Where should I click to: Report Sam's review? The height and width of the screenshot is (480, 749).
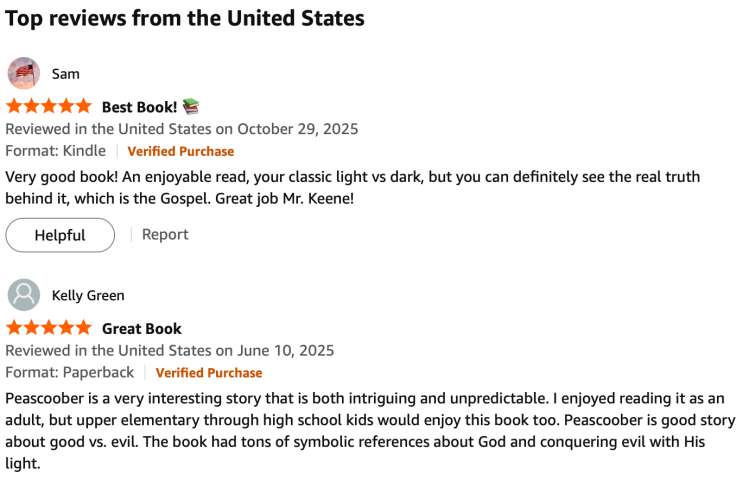165,234
